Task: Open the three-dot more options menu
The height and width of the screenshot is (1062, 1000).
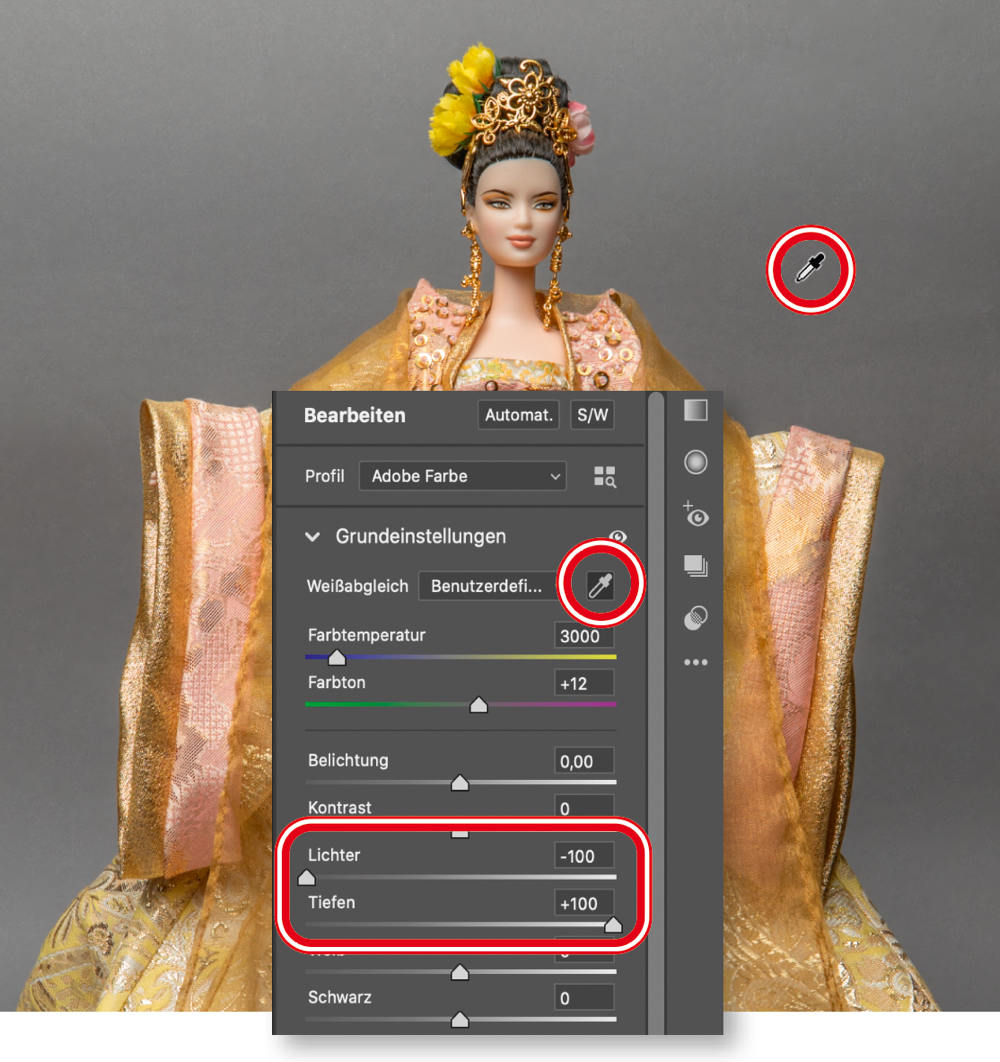Action: pos(696,662)
